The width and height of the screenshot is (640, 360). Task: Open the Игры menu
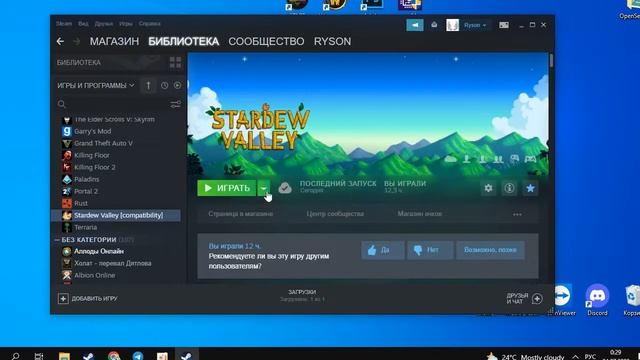coord(126,24)
